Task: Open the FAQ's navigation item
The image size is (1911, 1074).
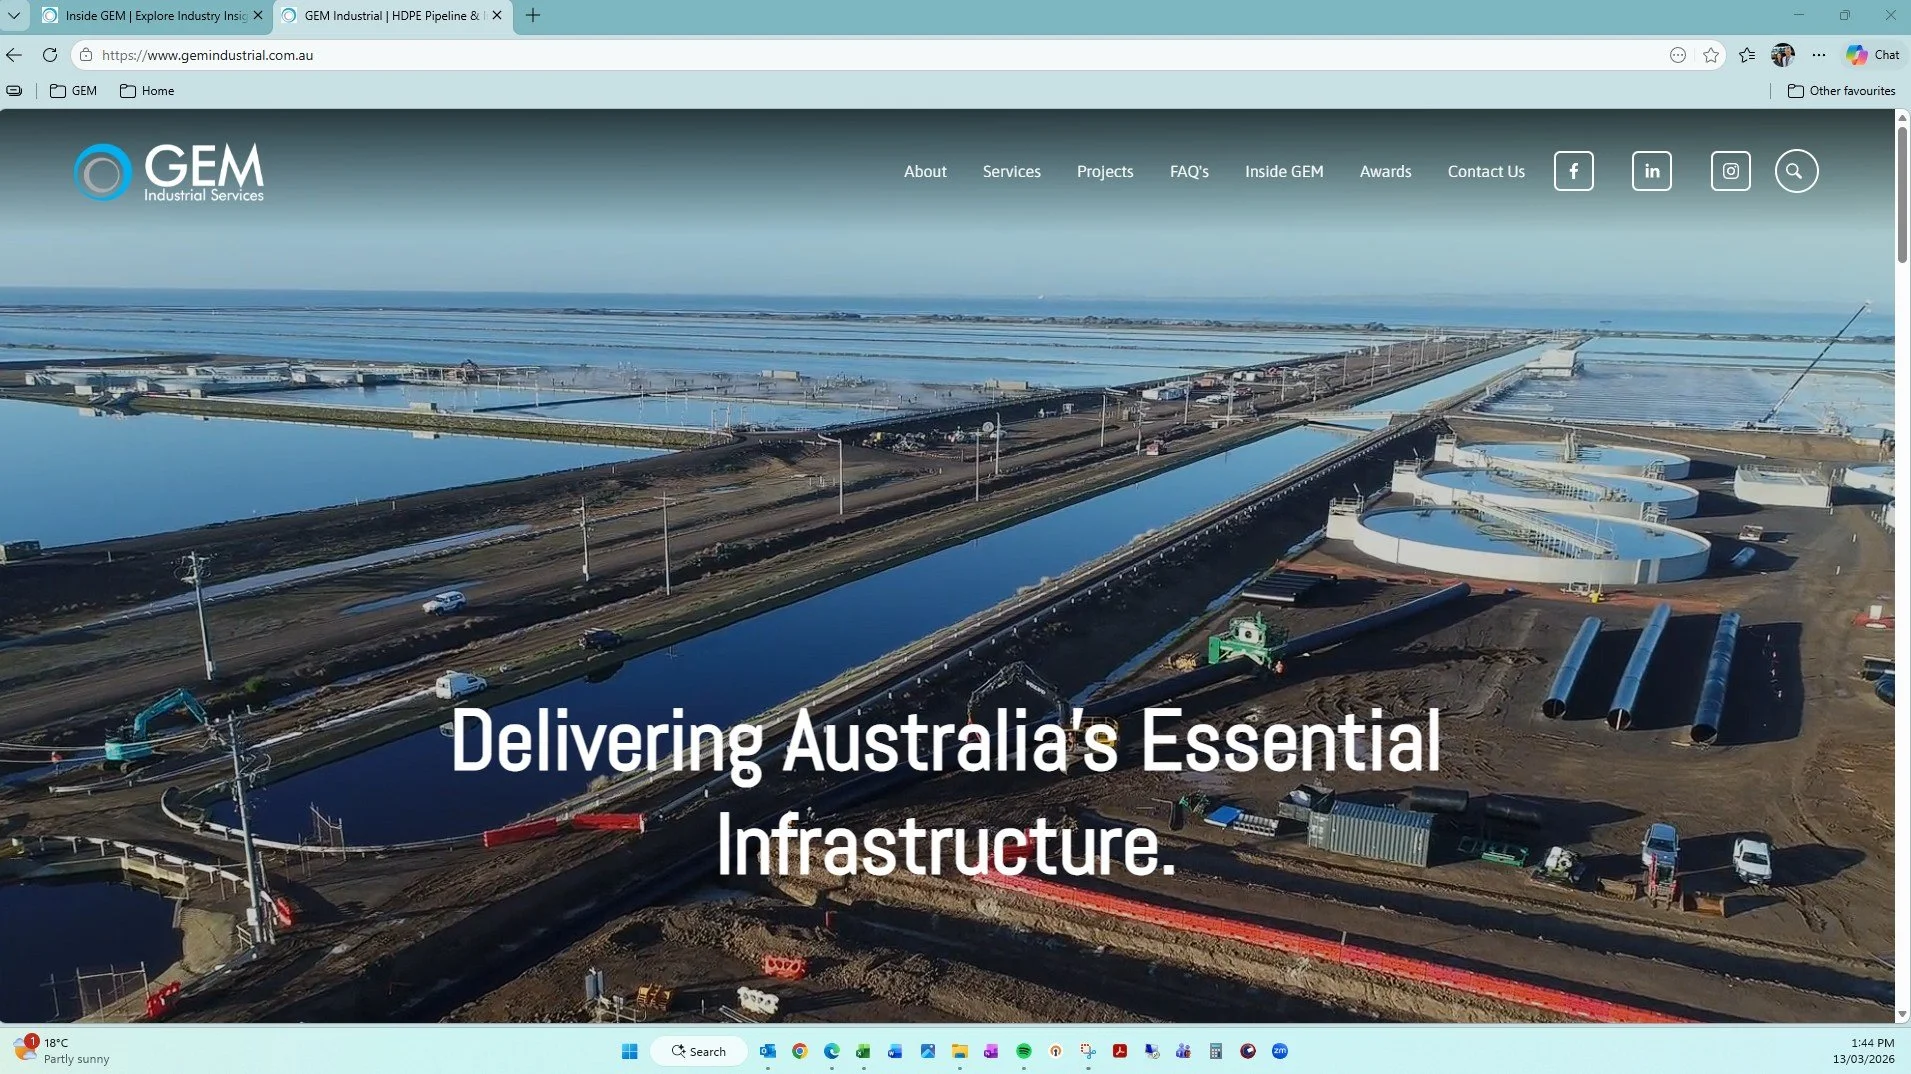Action: click(1188, 171)
